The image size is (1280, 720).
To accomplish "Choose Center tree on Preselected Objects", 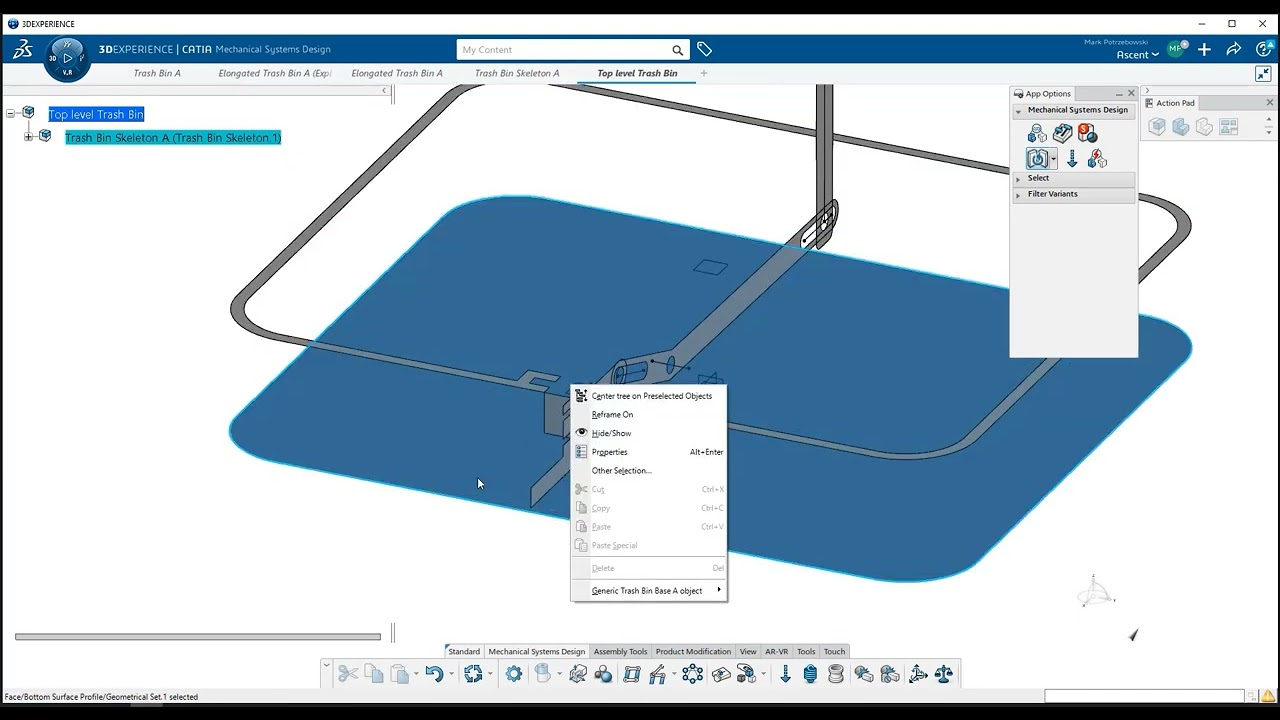I will (x=649, y=396).
